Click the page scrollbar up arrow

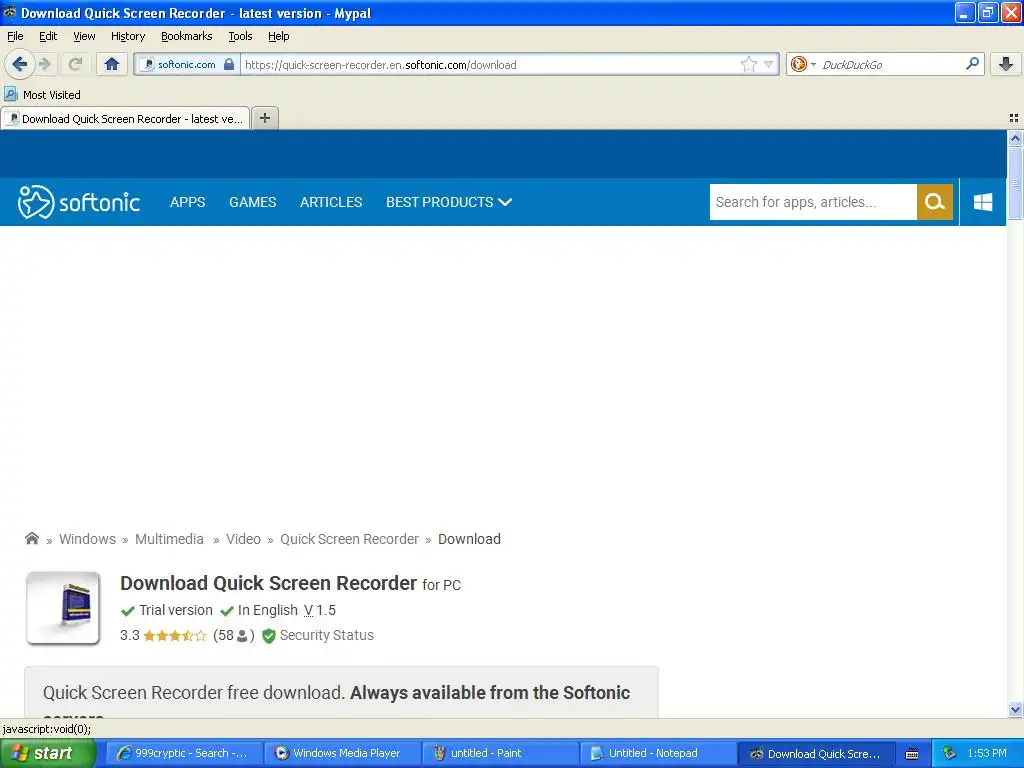[x=1015, y=138]
